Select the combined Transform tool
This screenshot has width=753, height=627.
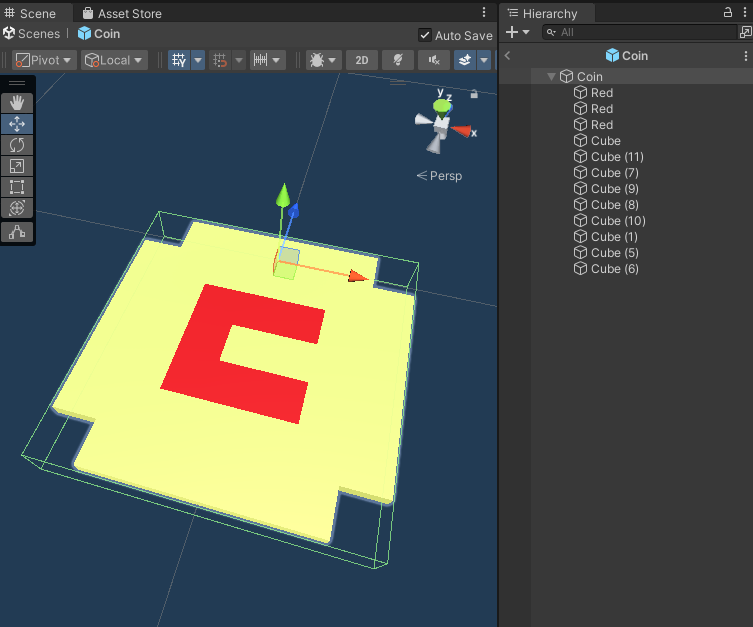(x=17, y=208)
